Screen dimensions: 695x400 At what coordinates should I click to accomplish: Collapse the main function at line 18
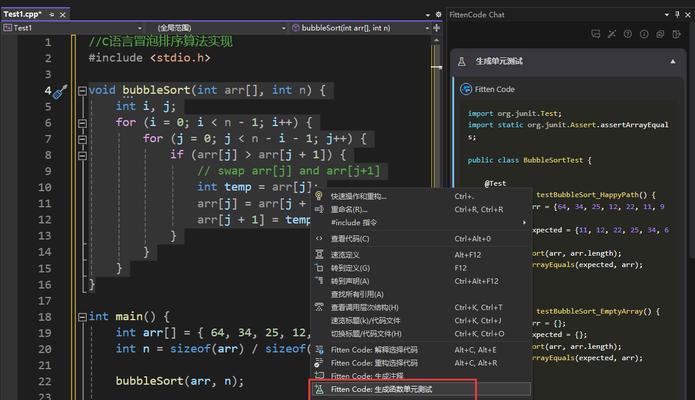coord(82,317)
